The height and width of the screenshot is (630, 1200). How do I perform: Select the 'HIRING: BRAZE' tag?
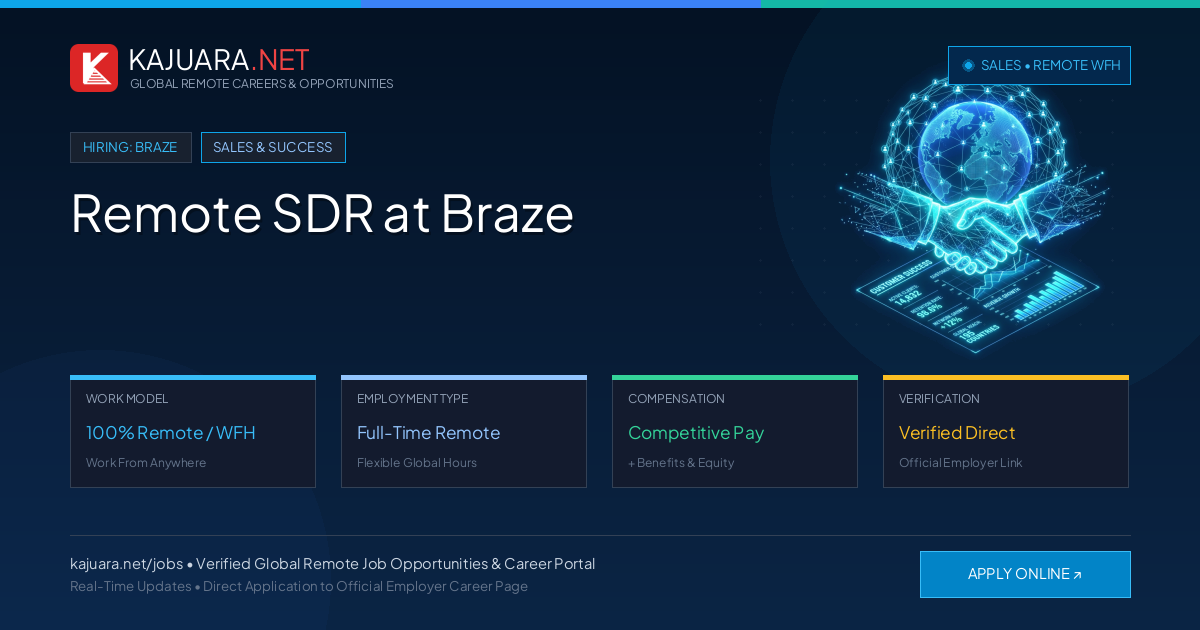click(130, 147)
